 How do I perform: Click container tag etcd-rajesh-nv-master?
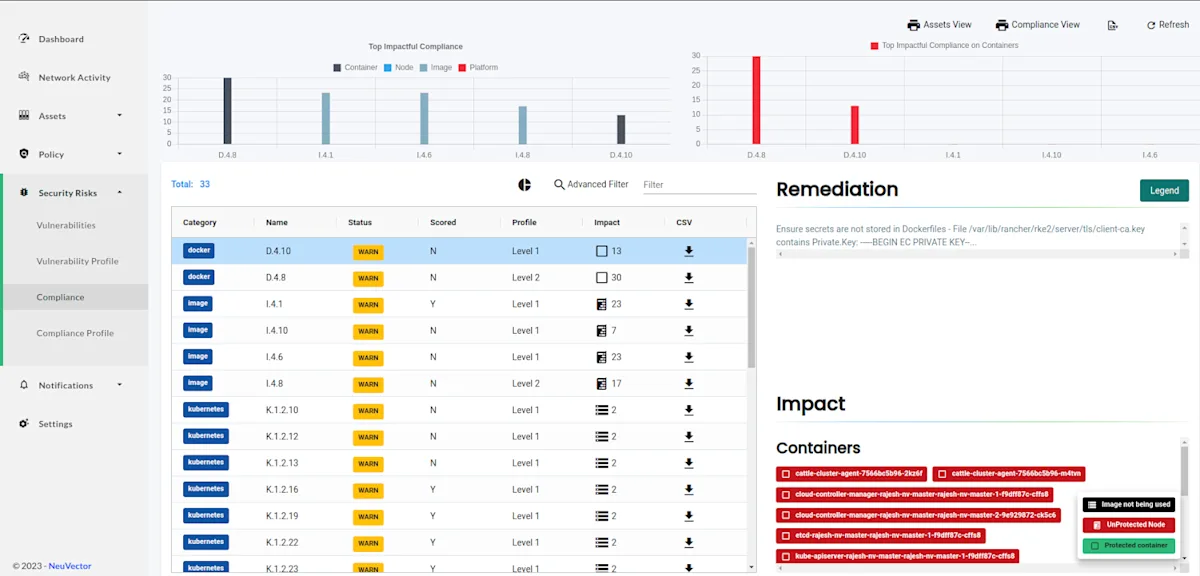[881, 536]
